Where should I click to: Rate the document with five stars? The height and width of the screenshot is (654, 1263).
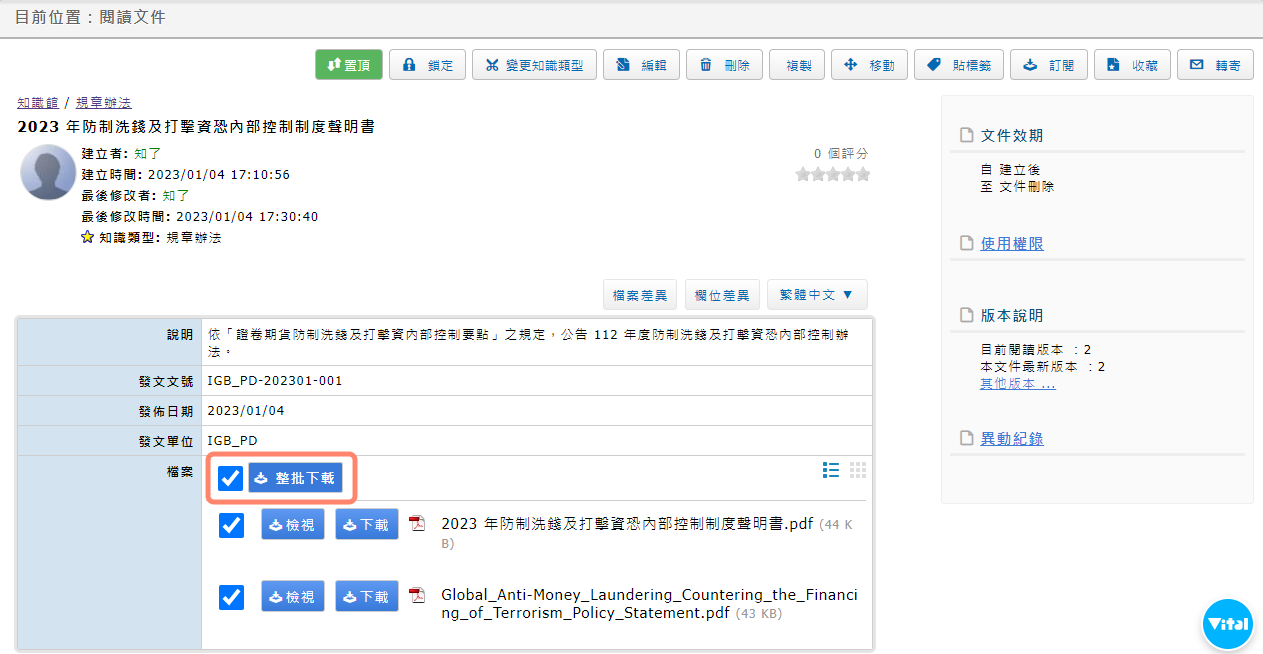(863, 175)
